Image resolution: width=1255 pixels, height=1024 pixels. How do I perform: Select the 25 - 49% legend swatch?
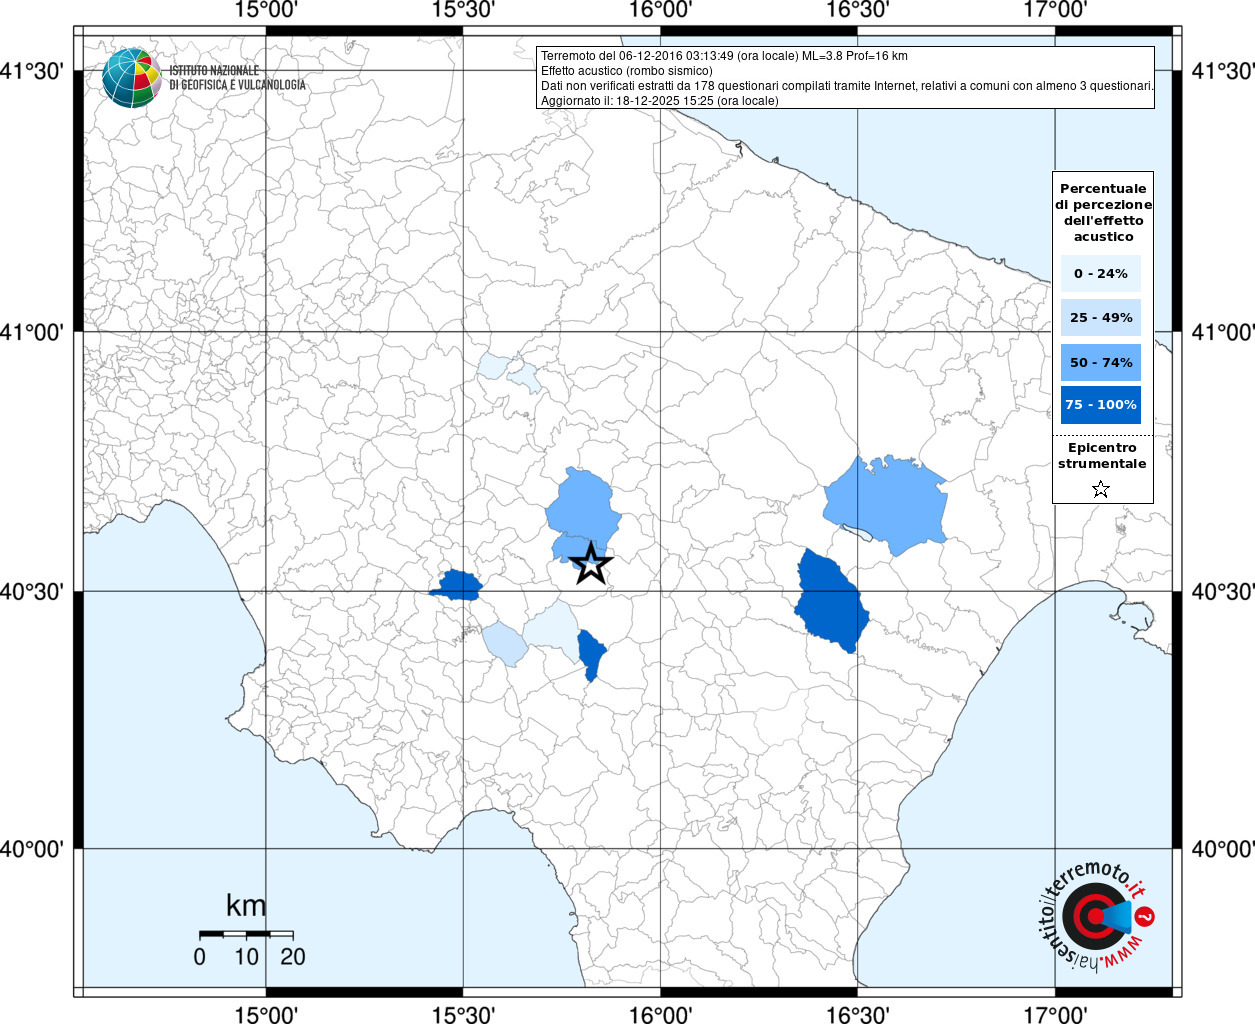1101,317
